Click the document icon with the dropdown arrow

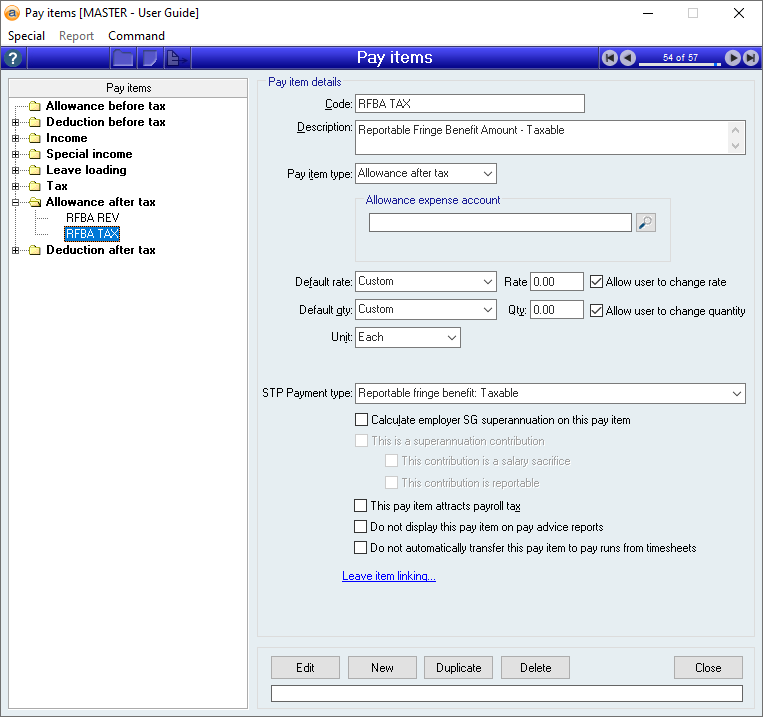[x=176, y=58]
